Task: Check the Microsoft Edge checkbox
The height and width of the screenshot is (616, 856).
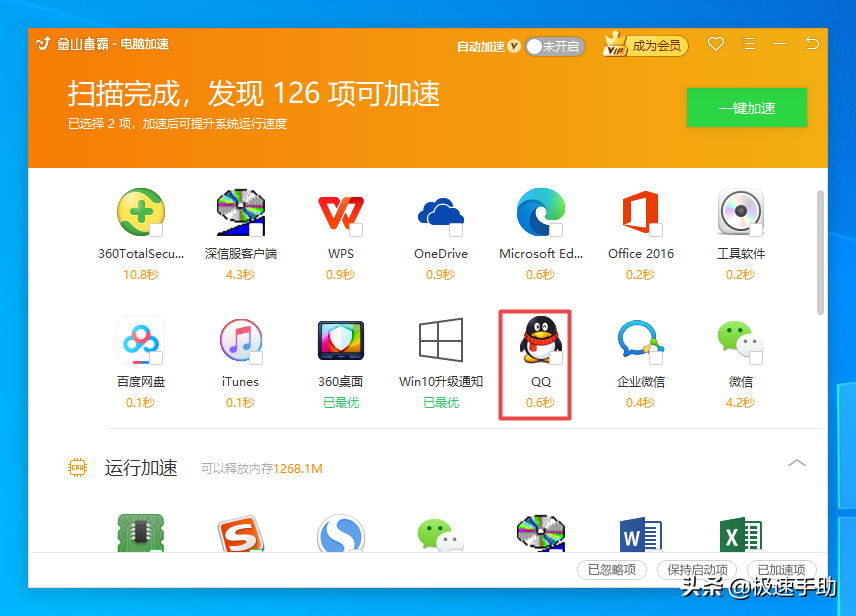Action: click(x=556, y=230)
